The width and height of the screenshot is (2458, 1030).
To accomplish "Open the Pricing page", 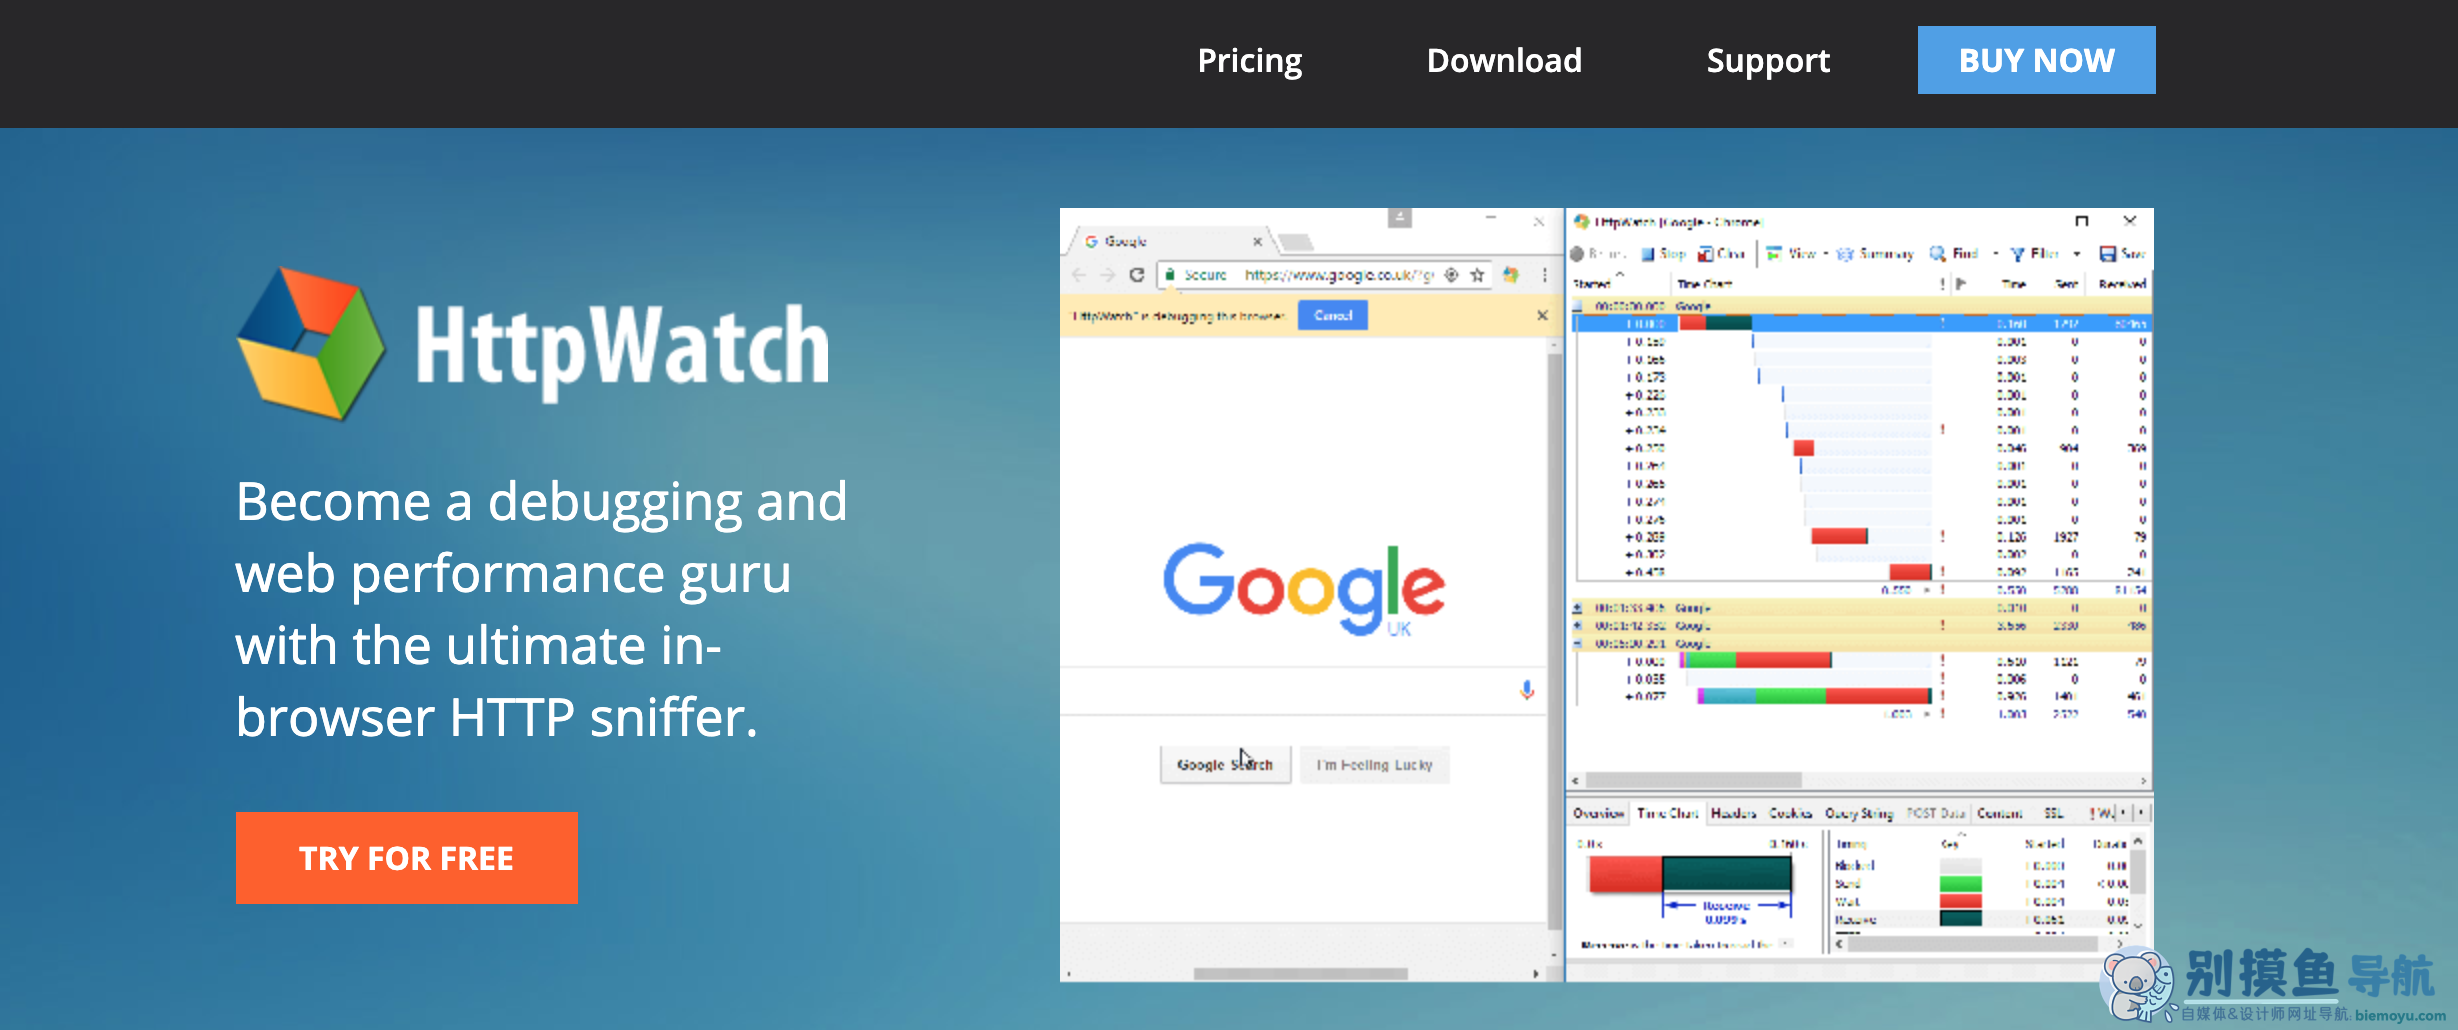I will [x=1250, y=61].
